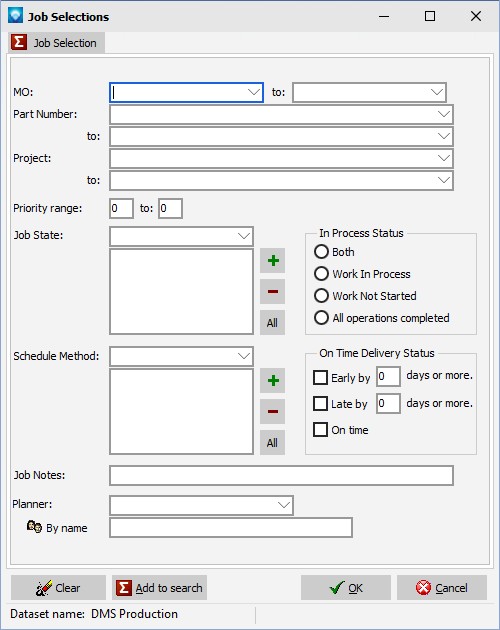Click Cancel with the red X icon
Viewport: 500px width, 630px height.
442,588
